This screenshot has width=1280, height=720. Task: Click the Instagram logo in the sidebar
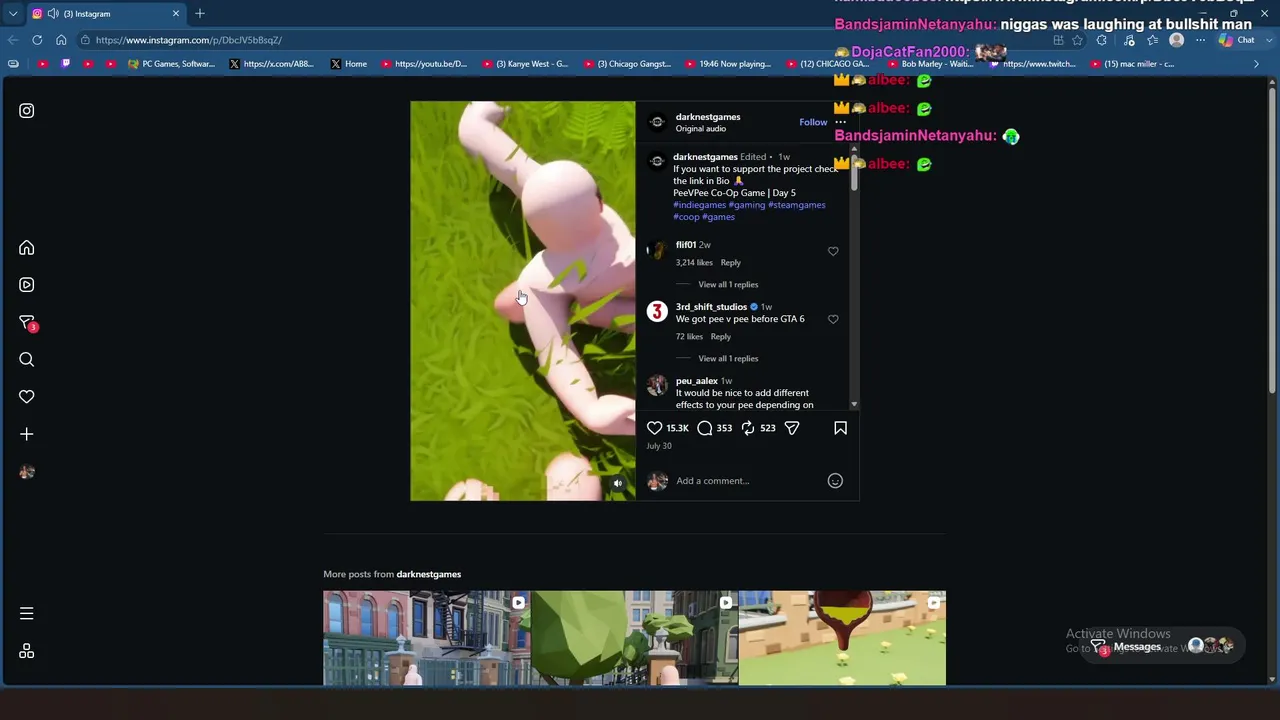27,111
